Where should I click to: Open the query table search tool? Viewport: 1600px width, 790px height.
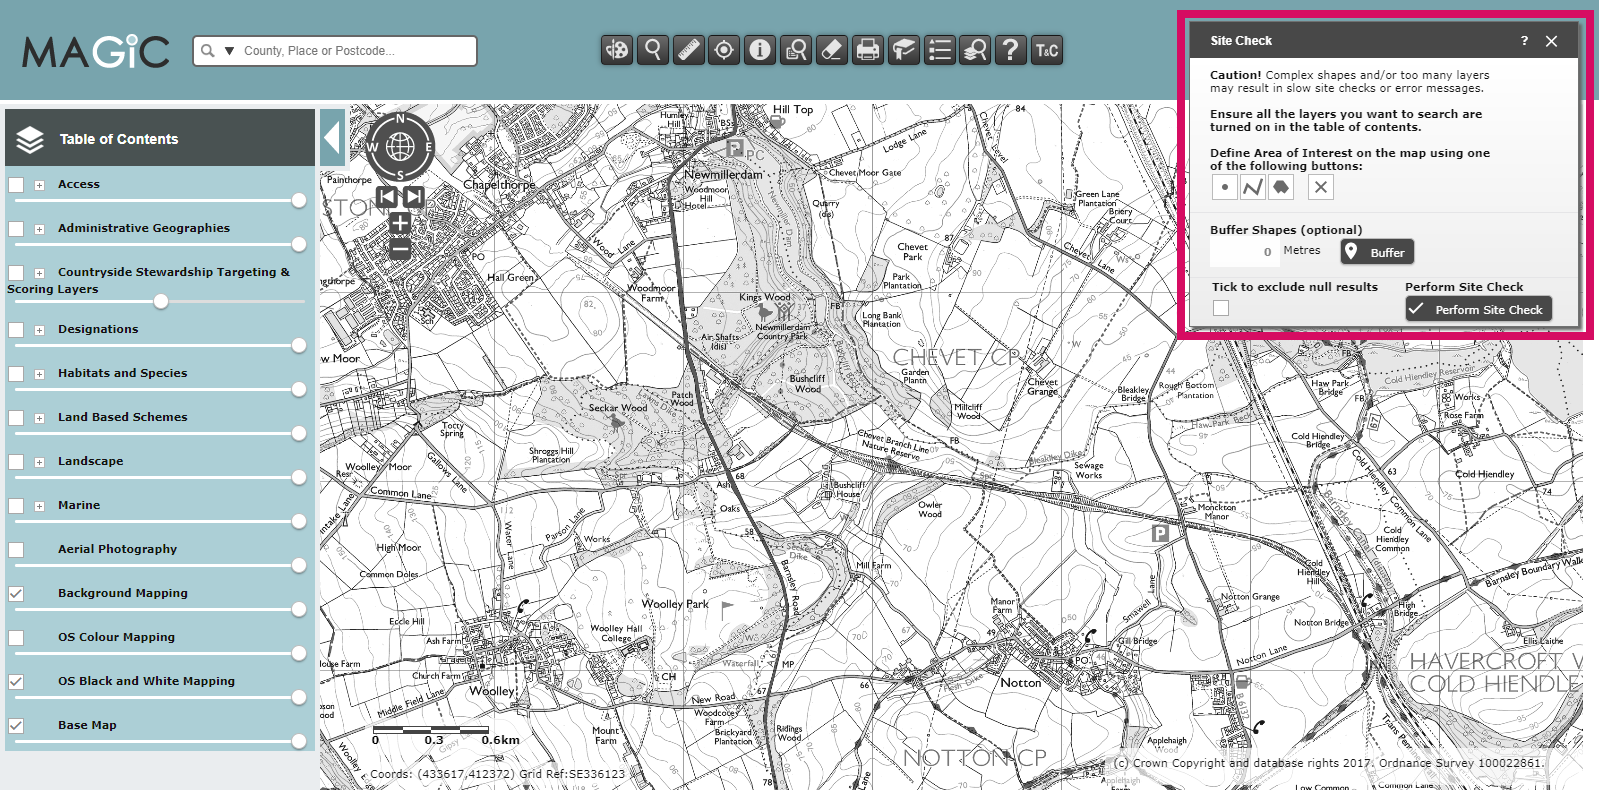(796, 49)
